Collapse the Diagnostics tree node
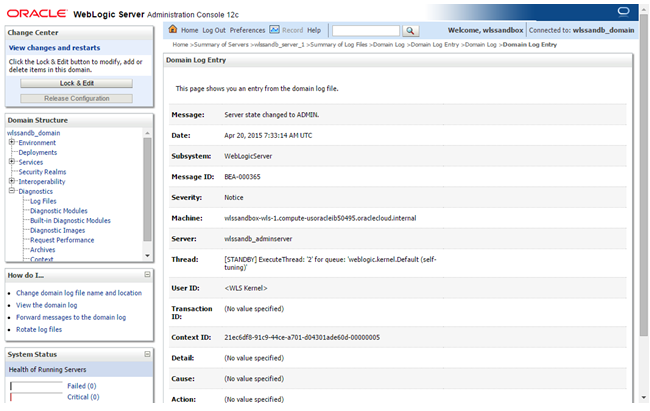The image size is (650, 411). (12, 191)
